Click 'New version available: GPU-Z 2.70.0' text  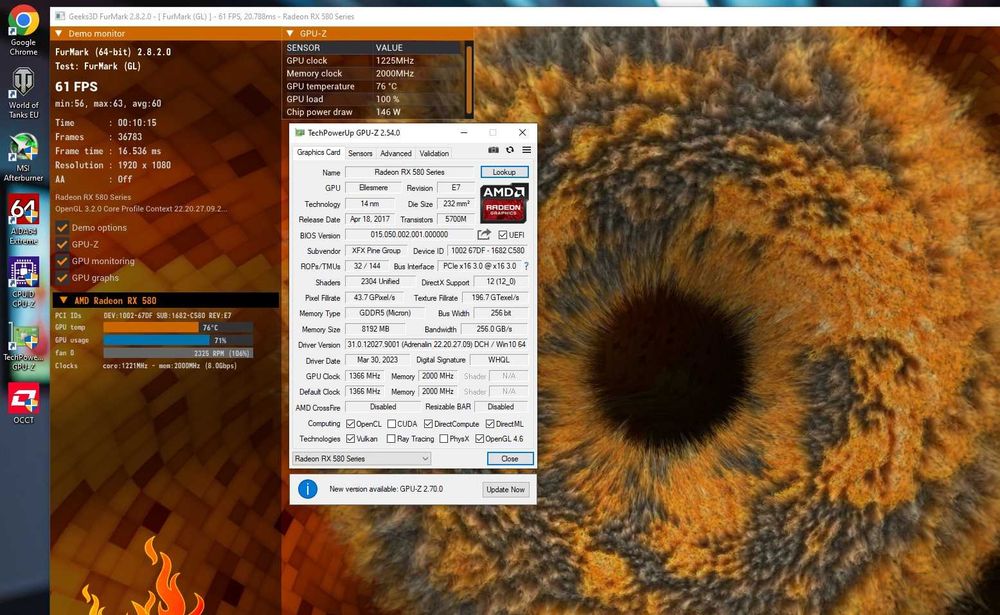pos(386,489)
